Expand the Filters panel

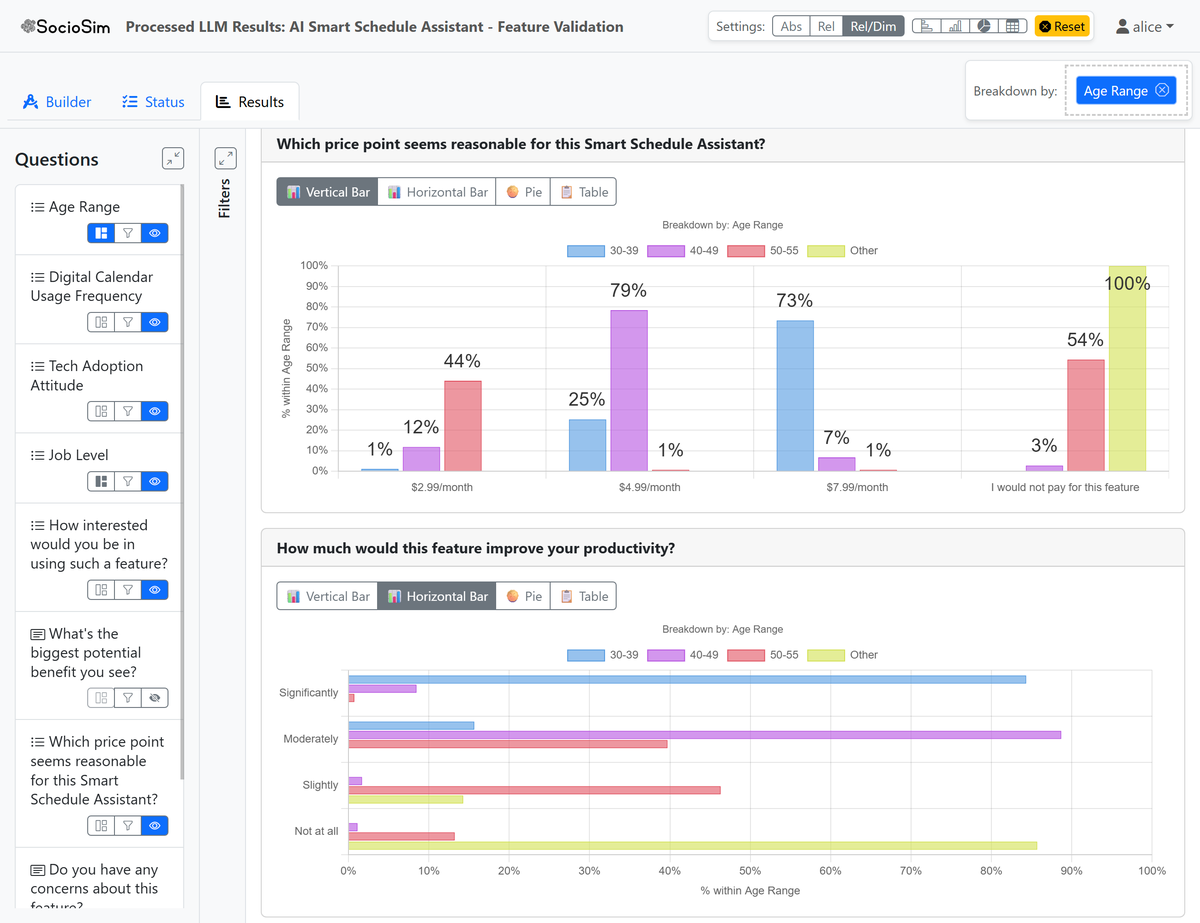226,158
